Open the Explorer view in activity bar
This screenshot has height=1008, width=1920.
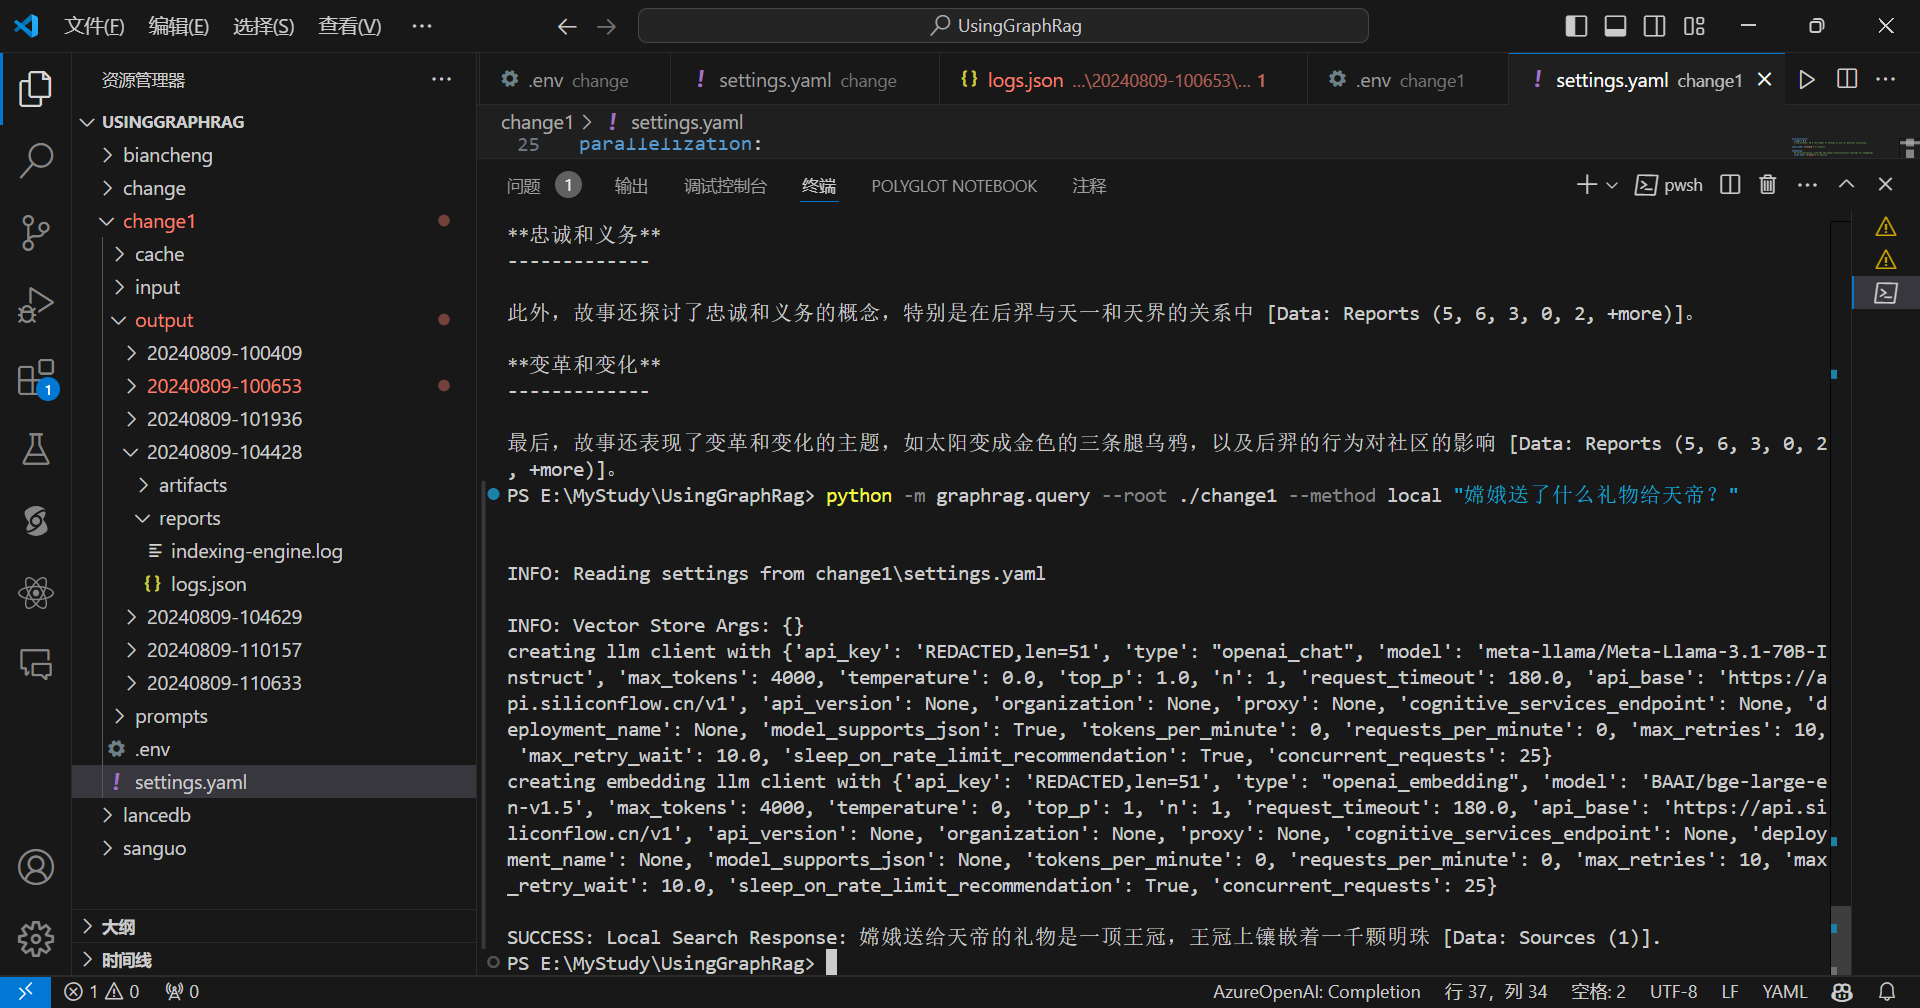pyautogui.click(x=36, y=88)
